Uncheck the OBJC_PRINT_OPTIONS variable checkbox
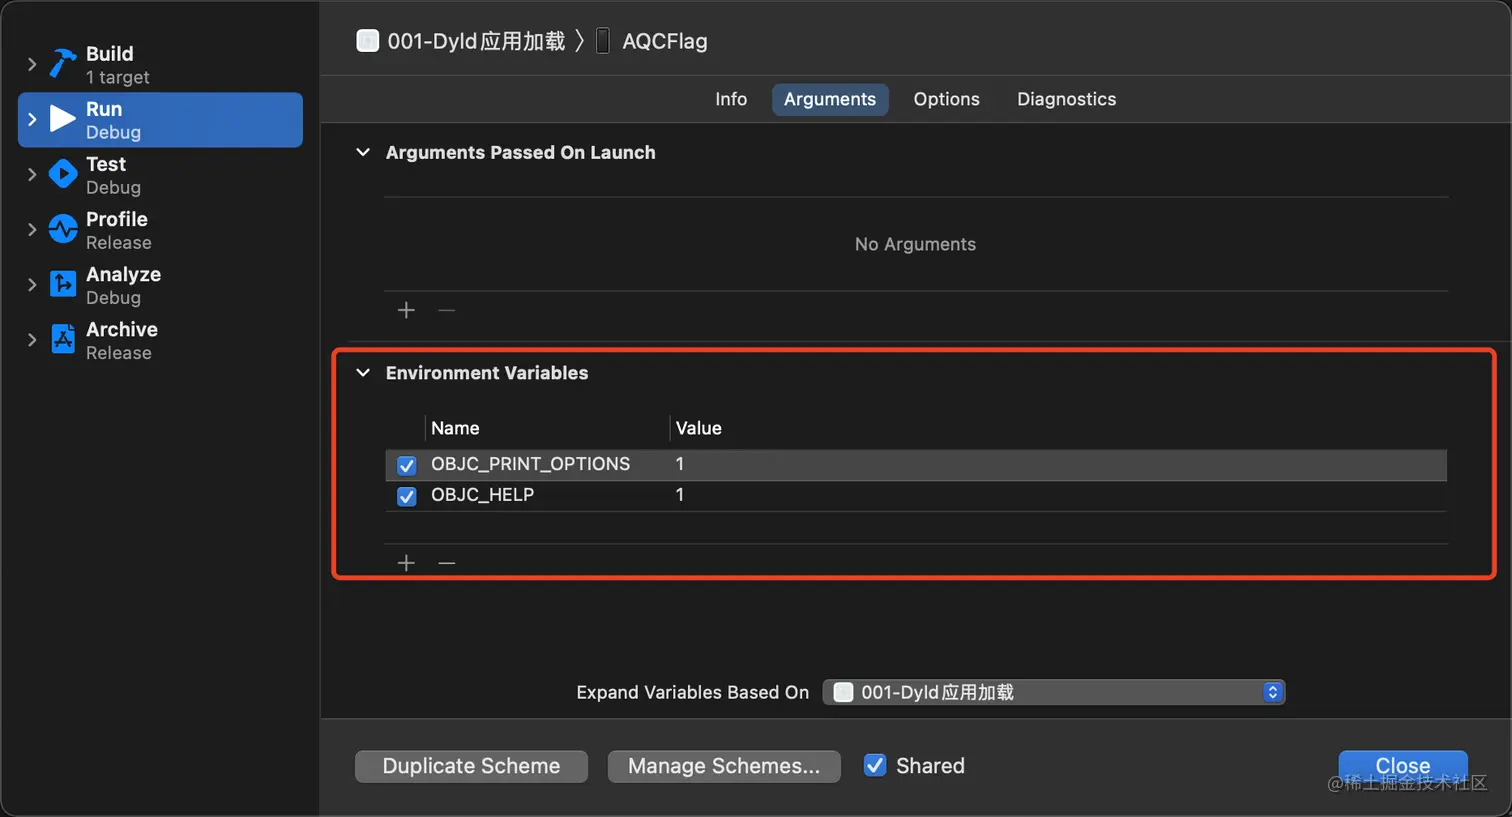The width and height of the screenshot is (1512, 817). tap(407, 465)
